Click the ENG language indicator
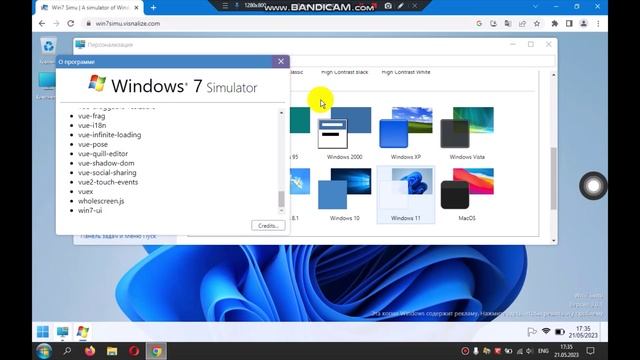 pos(543,351)
